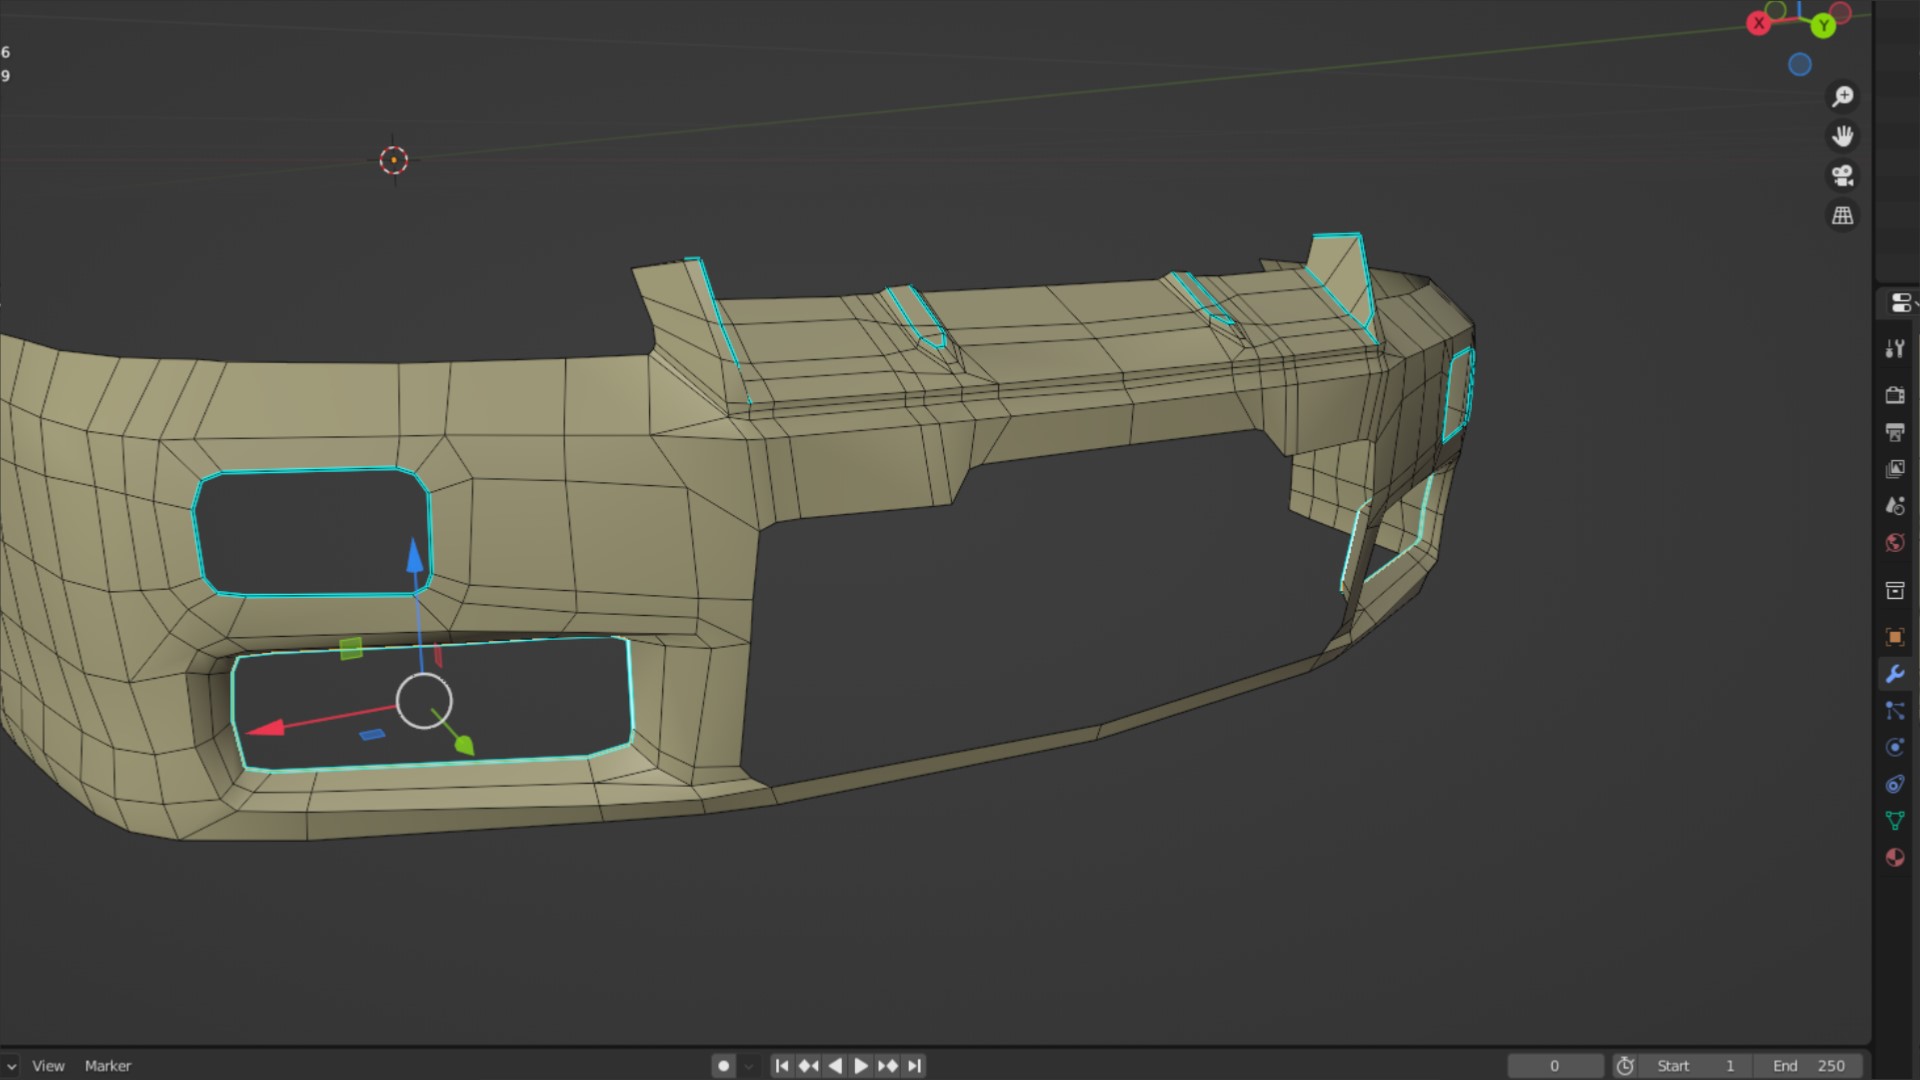Screen dimensions: 1920x1080
Task: Open the Particles properties tab
Action: click(x=1895, y=711)
